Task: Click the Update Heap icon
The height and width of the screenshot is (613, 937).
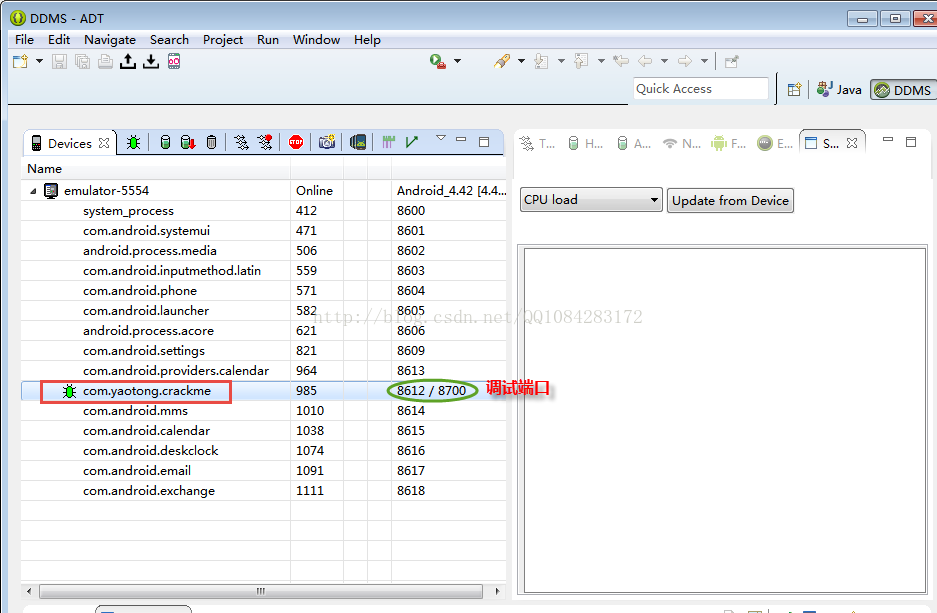Action: [166, 142]
